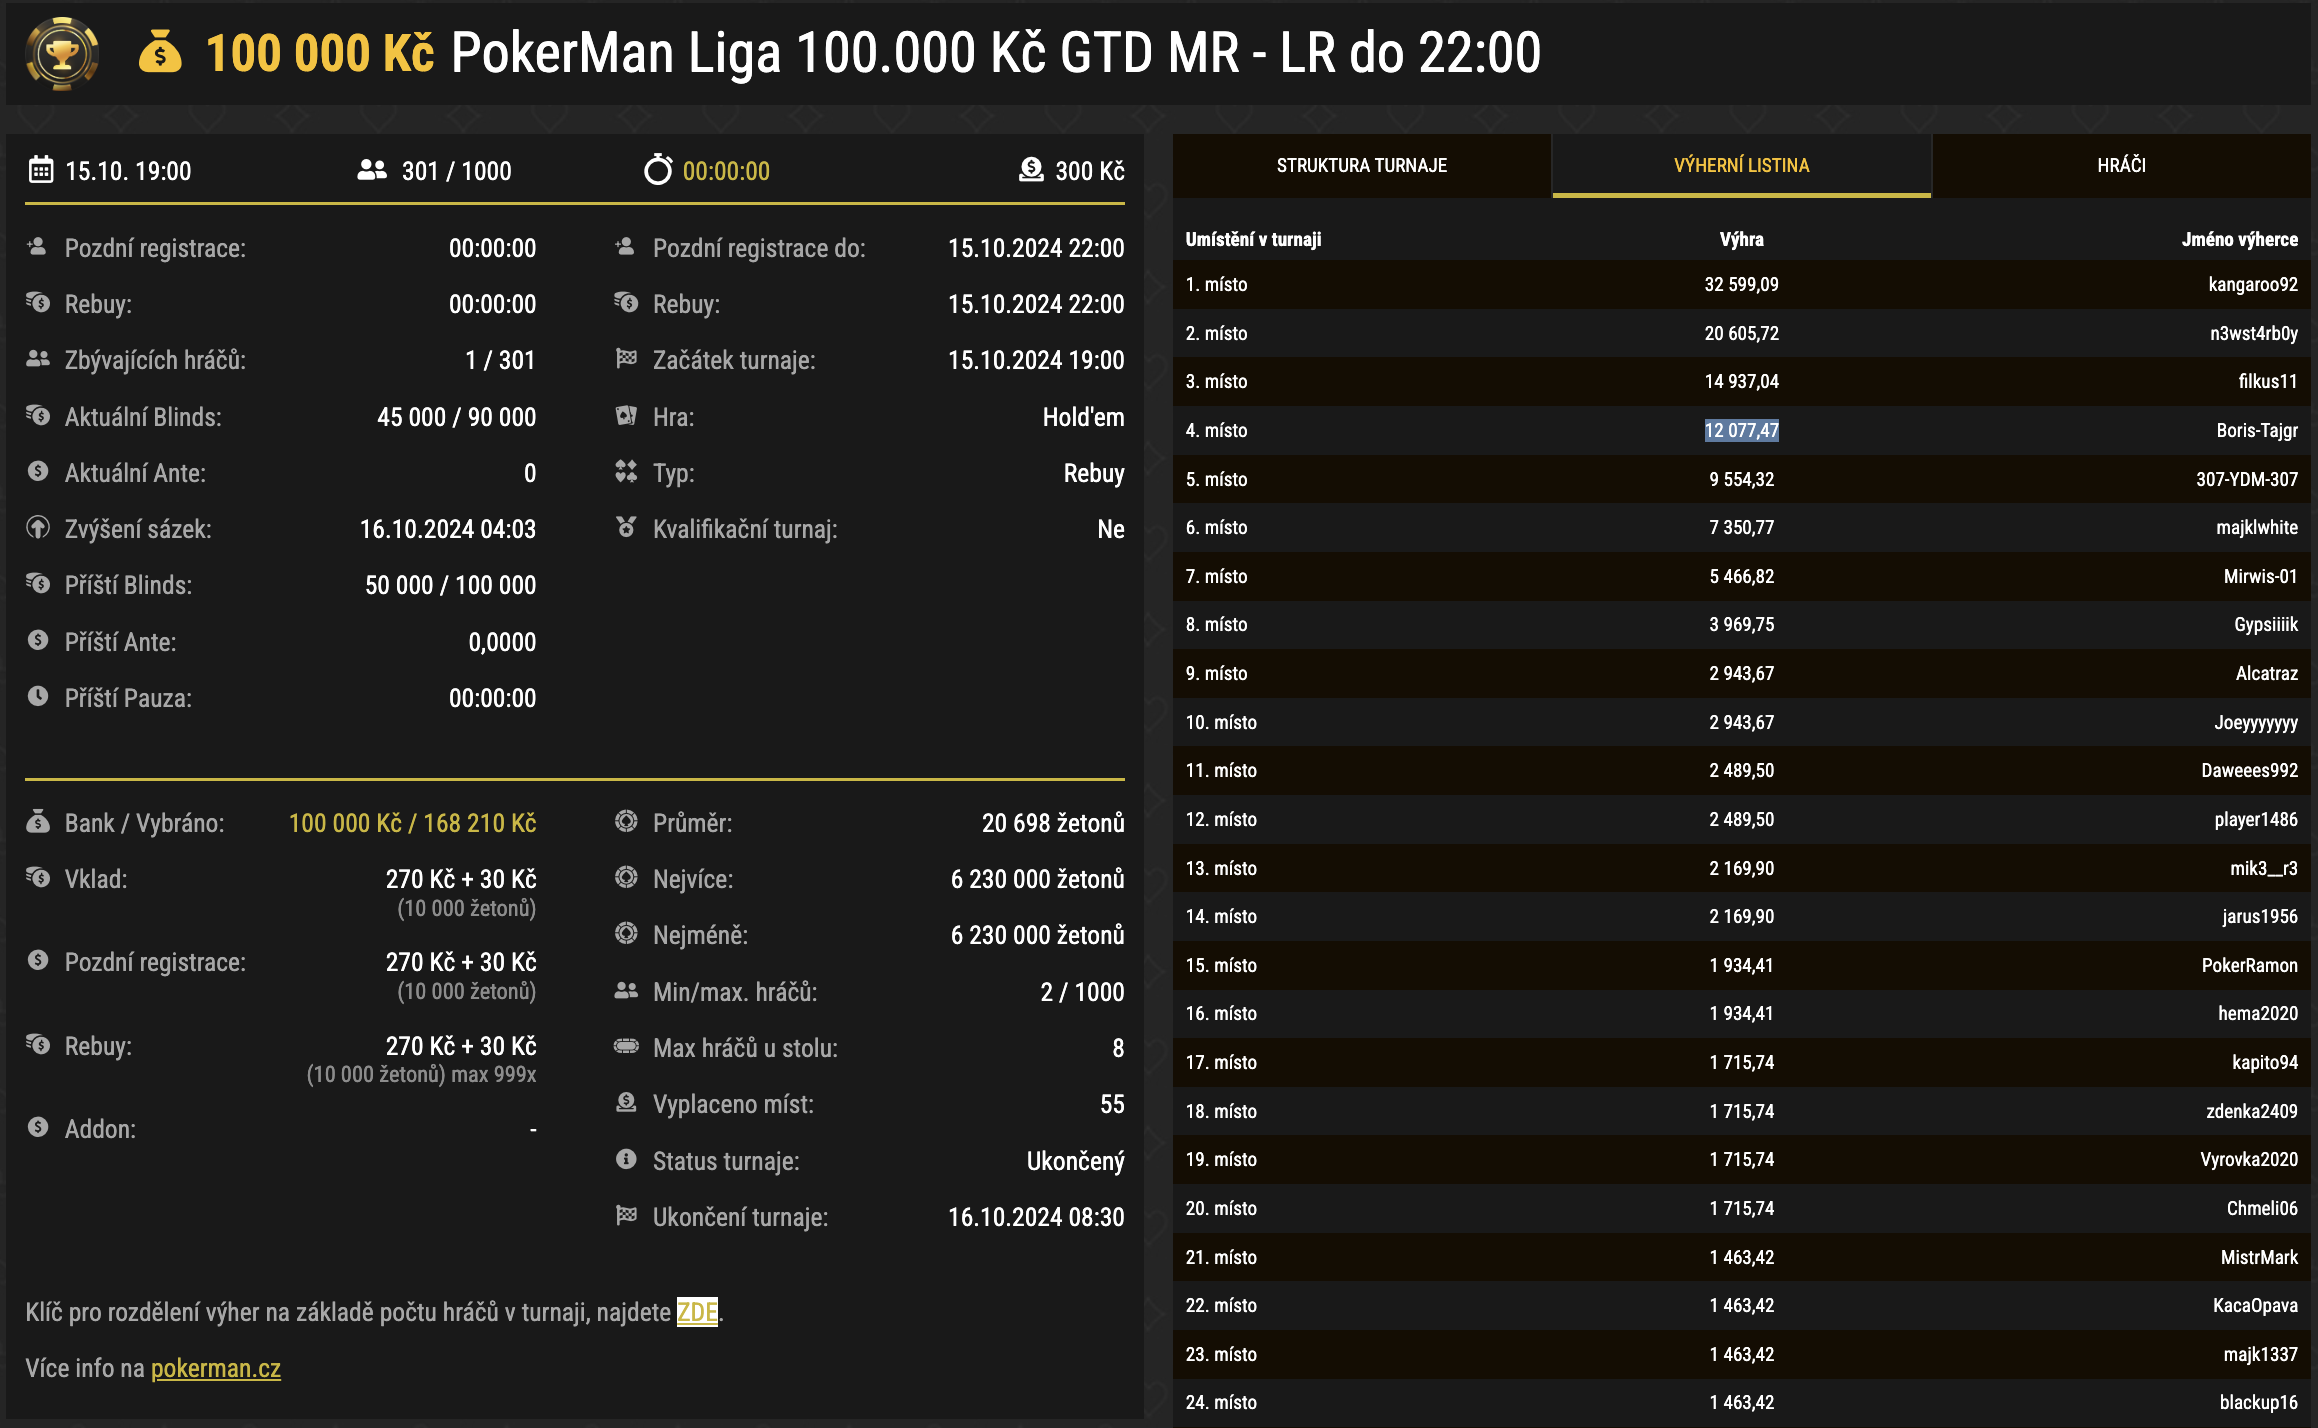Click the clock icon beside Příští Pauza
The height and width of the screenshot is (1428, 2318).
click(x=38, y=696)
